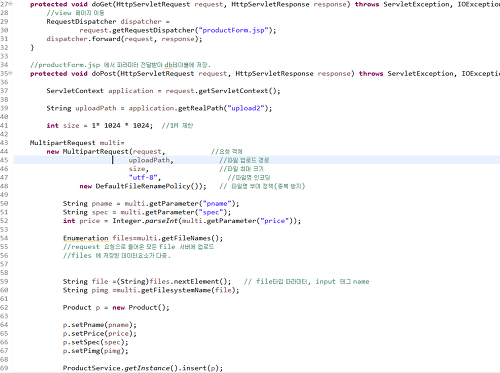Click "ServletContext" type on line 37

click(x=75, y=91)
